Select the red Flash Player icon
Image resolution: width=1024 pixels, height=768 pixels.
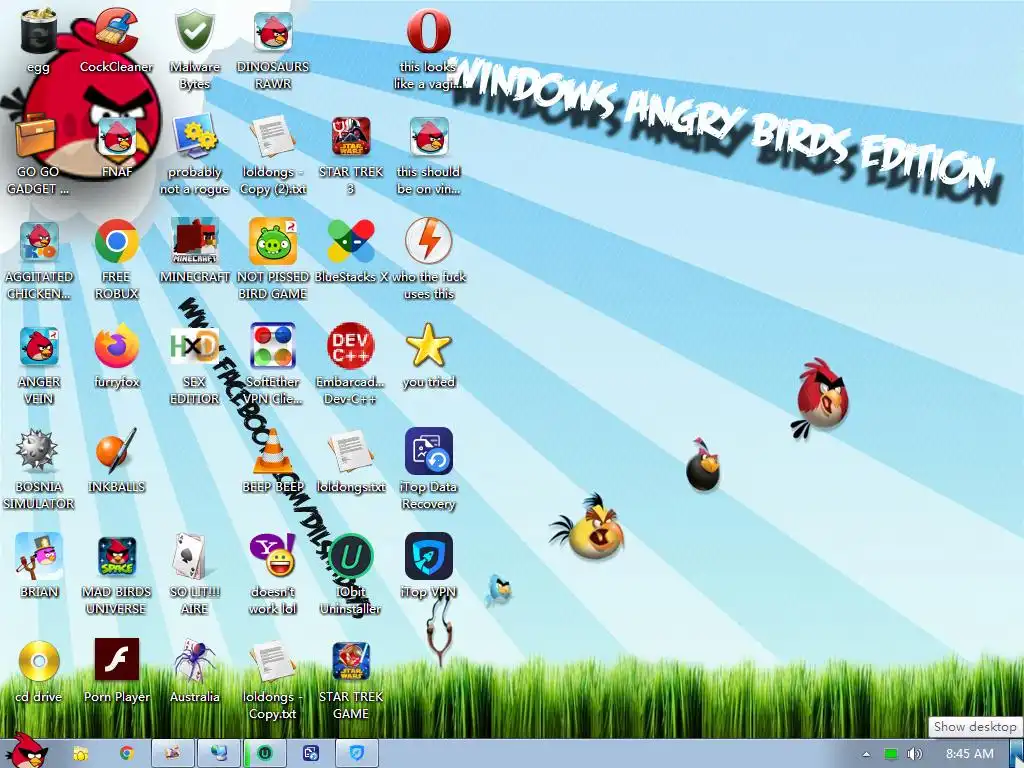(117, 660)
